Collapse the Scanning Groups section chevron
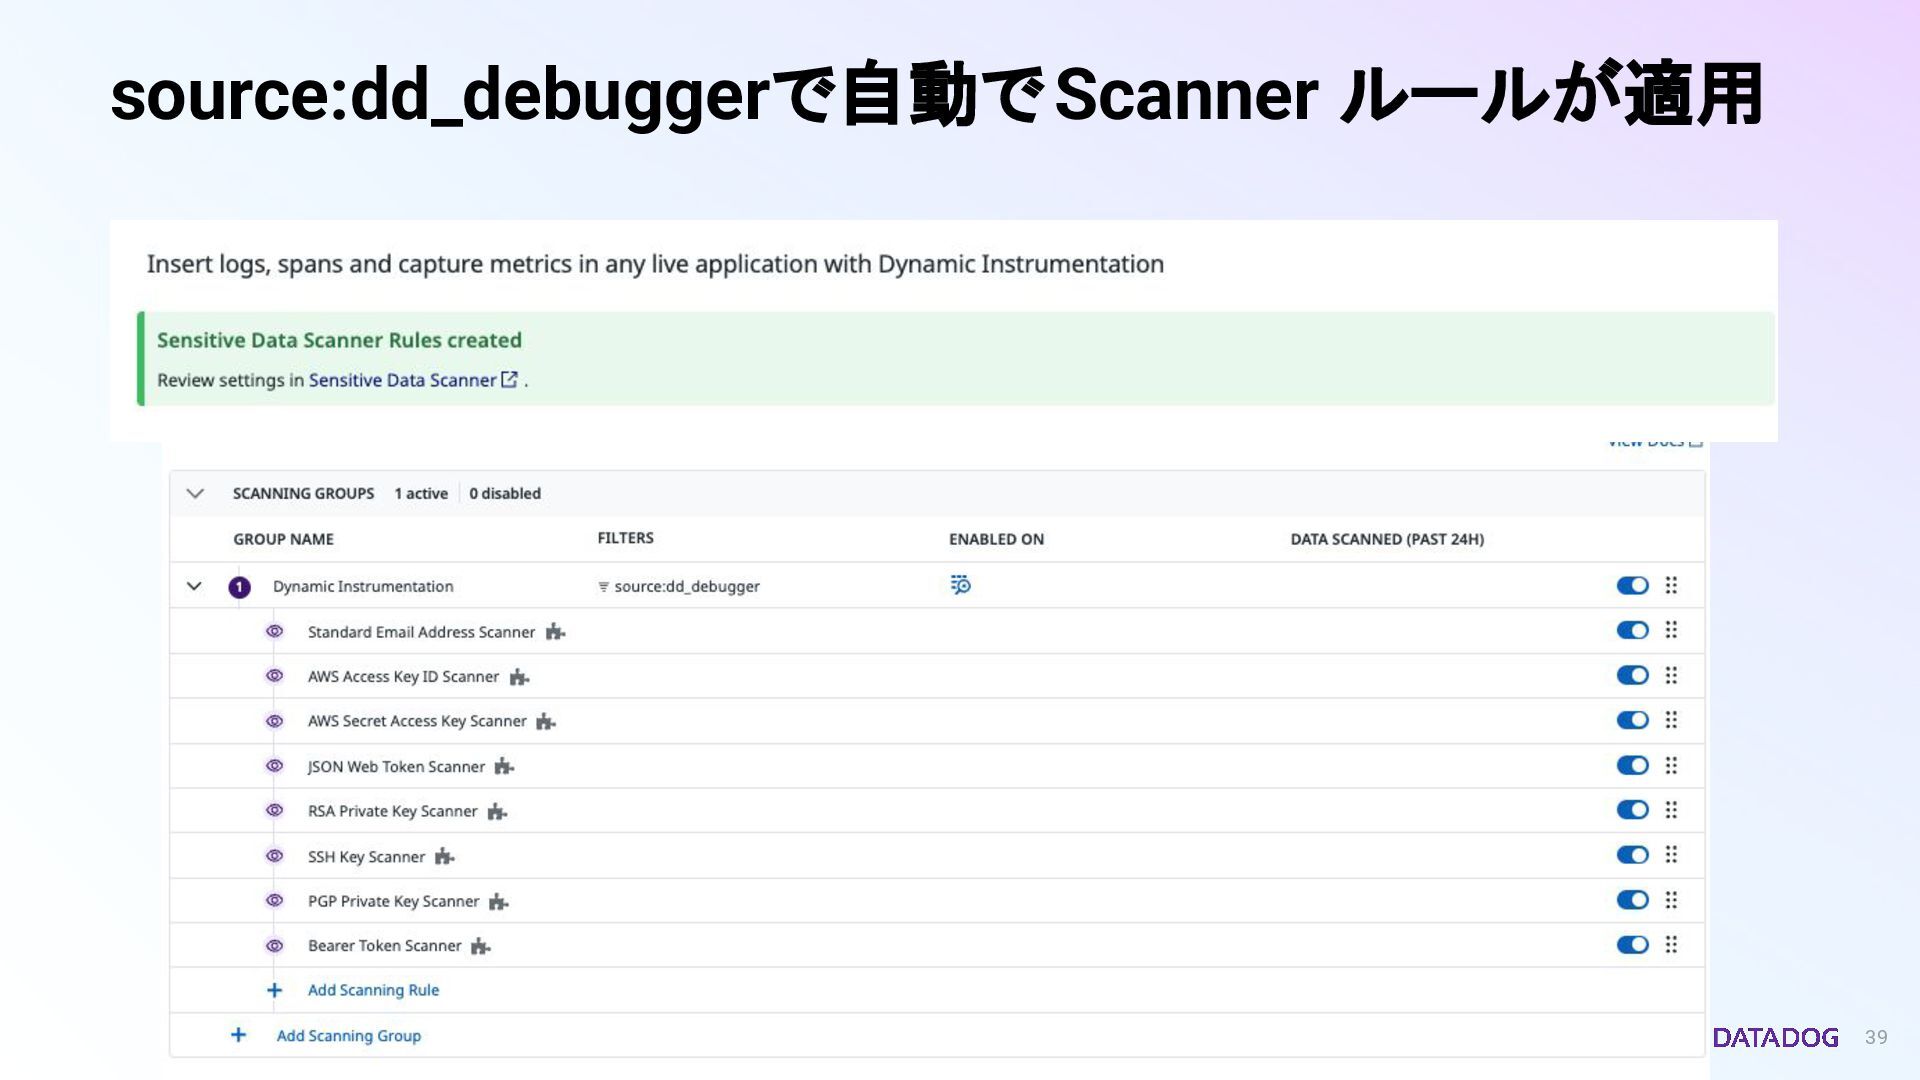Screen dimensions: 1920x1080 (x=195, y=493)
